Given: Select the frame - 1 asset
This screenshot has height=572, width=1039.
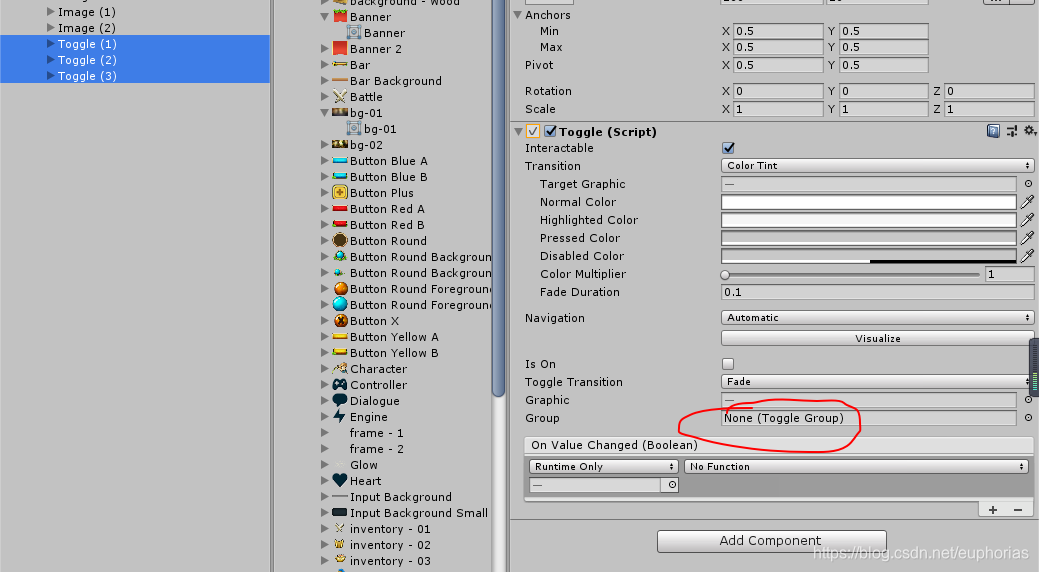Looking at the screenshot, I should click(x=376, y=433).
